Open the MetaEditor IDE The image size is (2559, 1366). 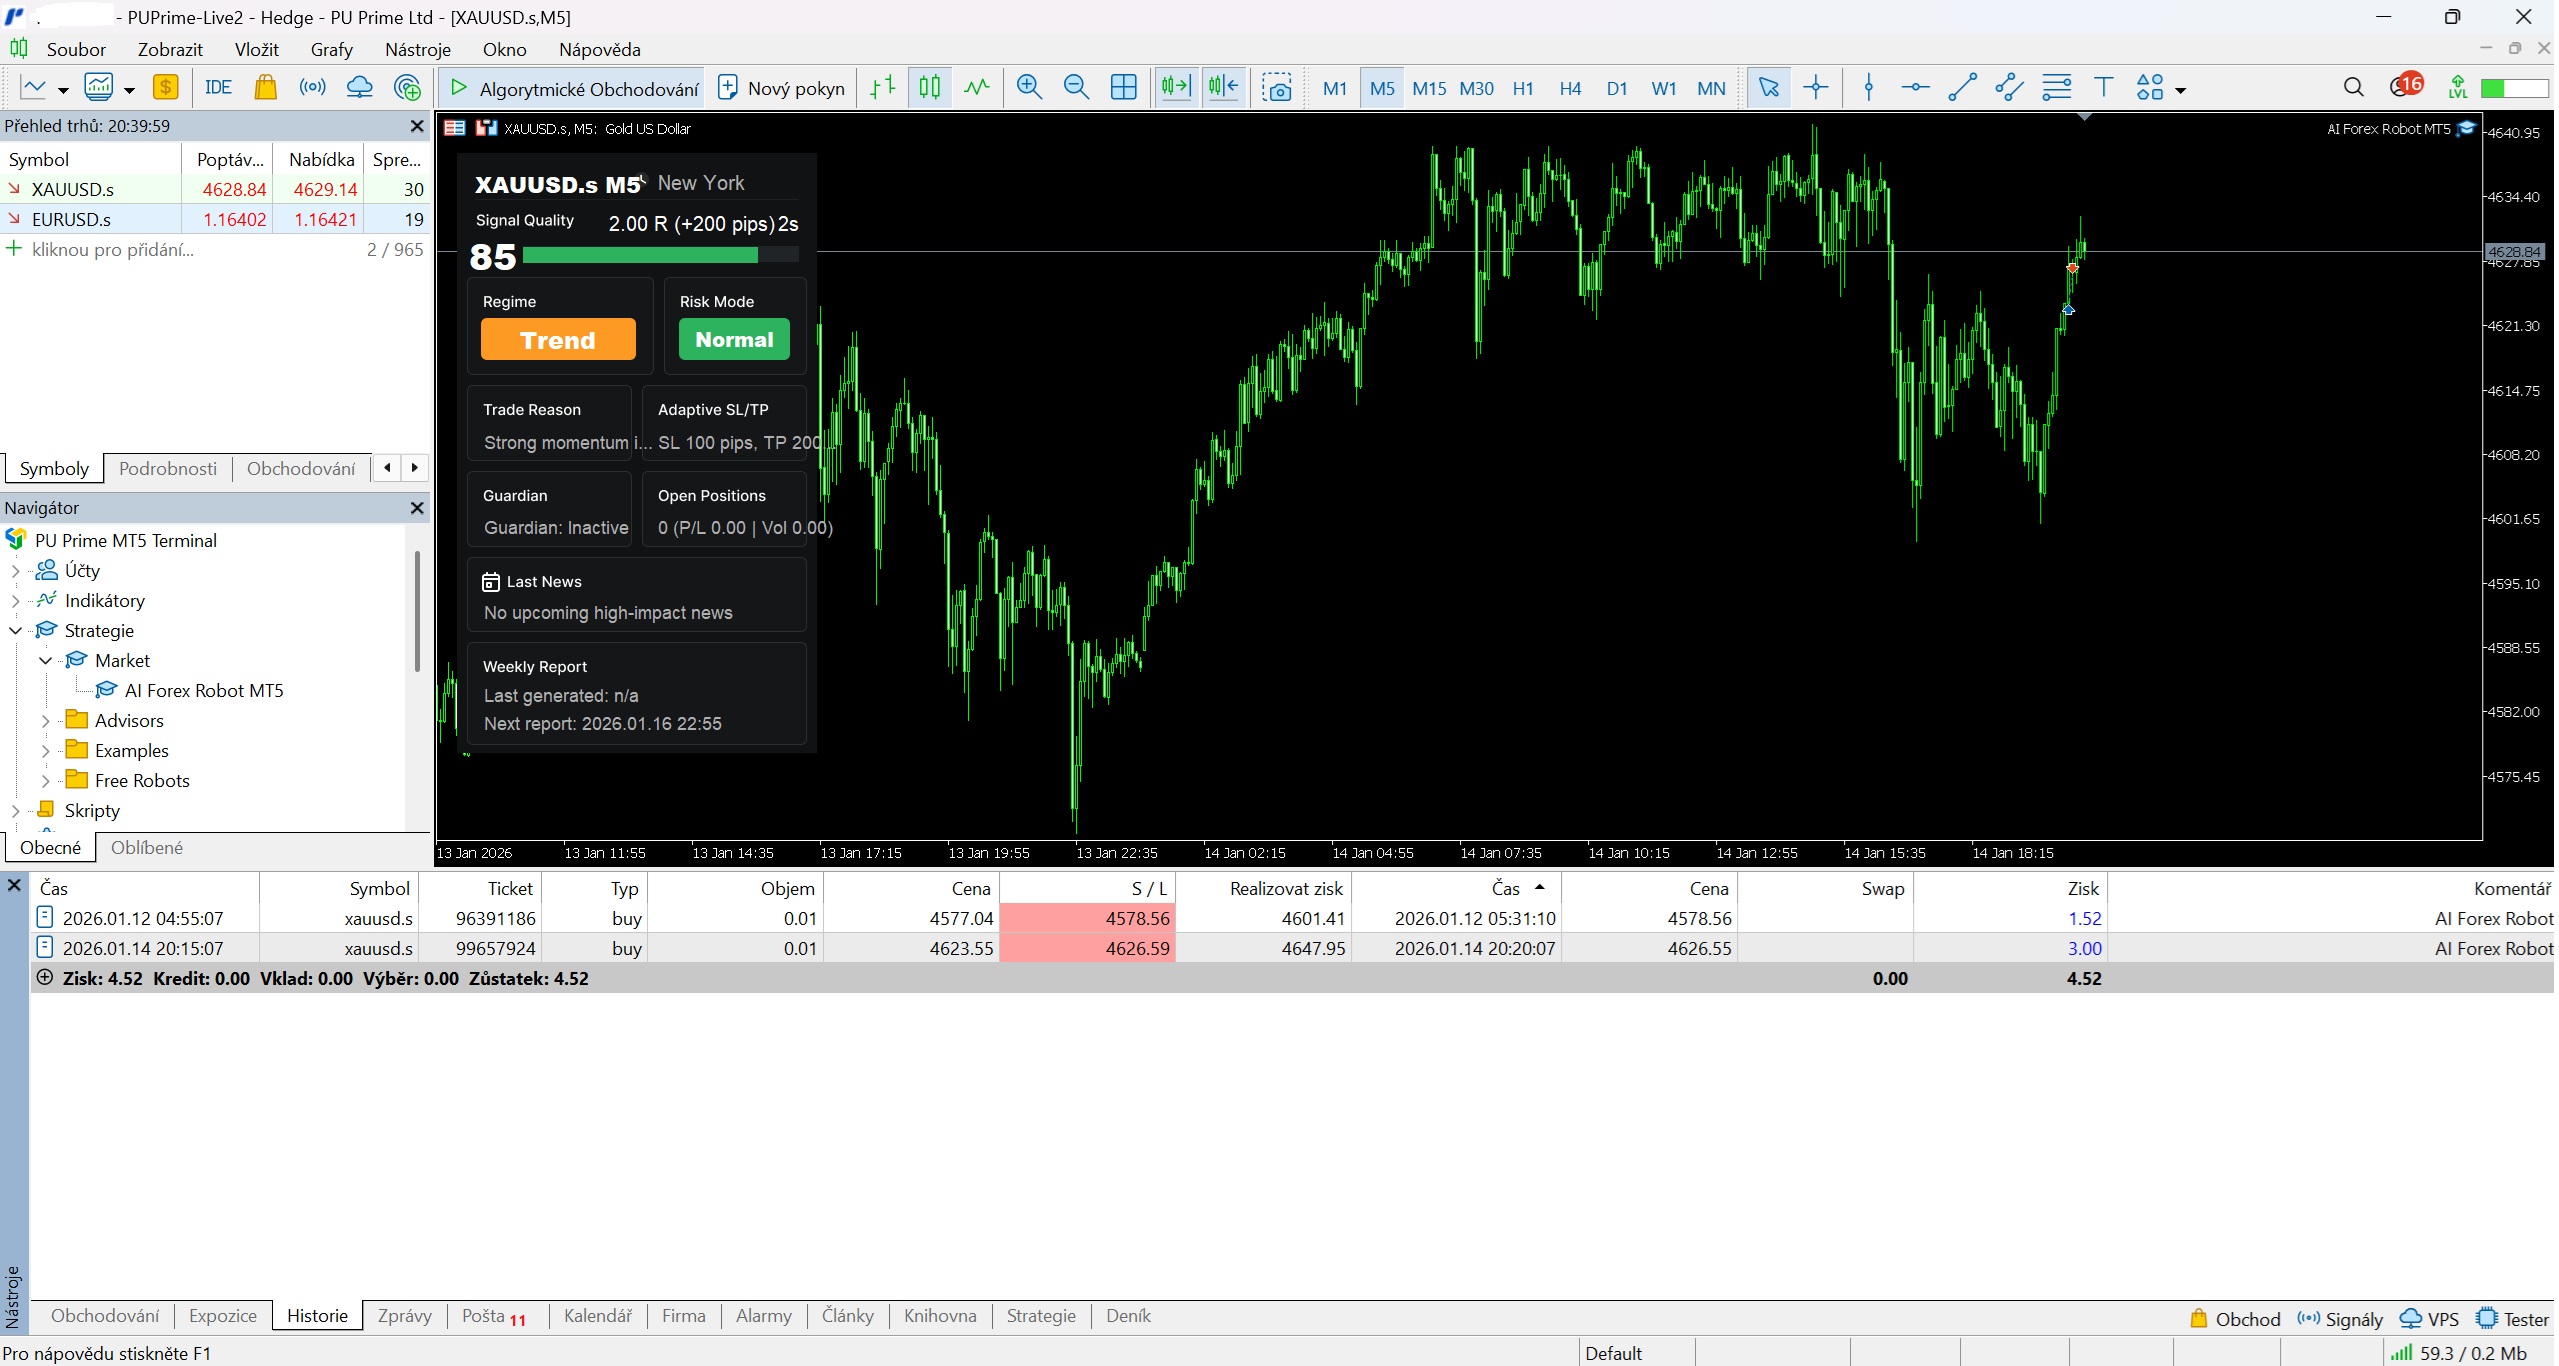[x=218, y=88]
